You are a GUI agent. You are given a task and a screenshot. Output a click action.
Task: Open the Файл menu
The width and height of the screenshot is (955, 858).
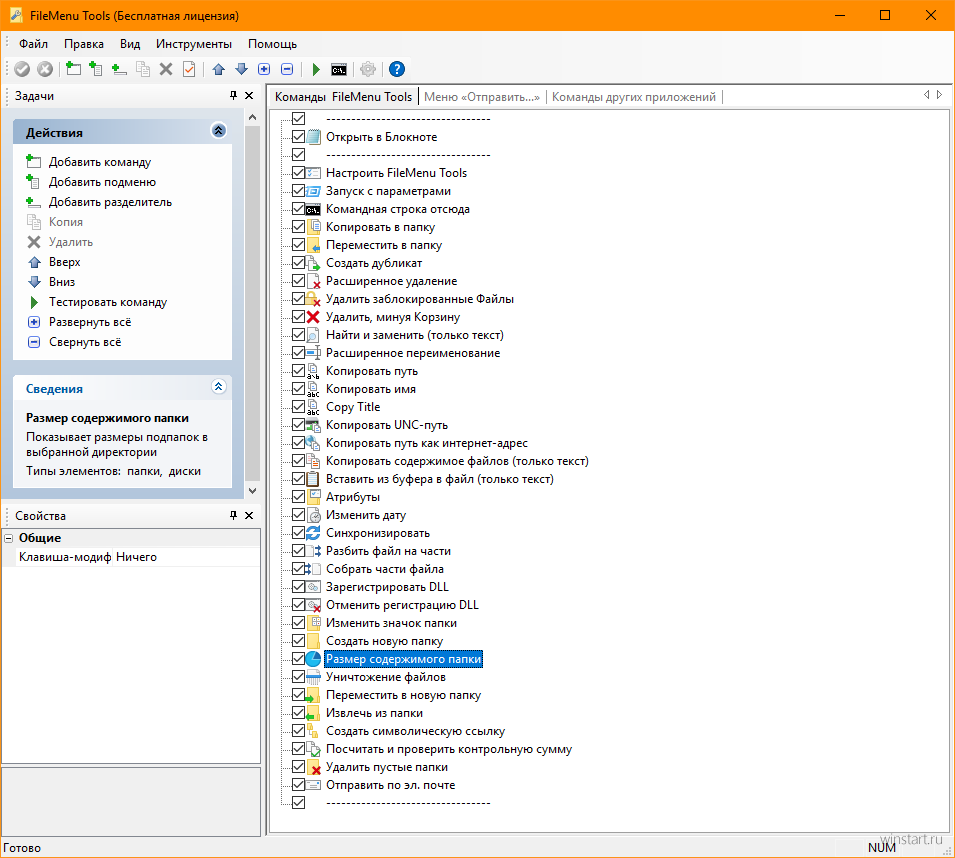point(33,44)
